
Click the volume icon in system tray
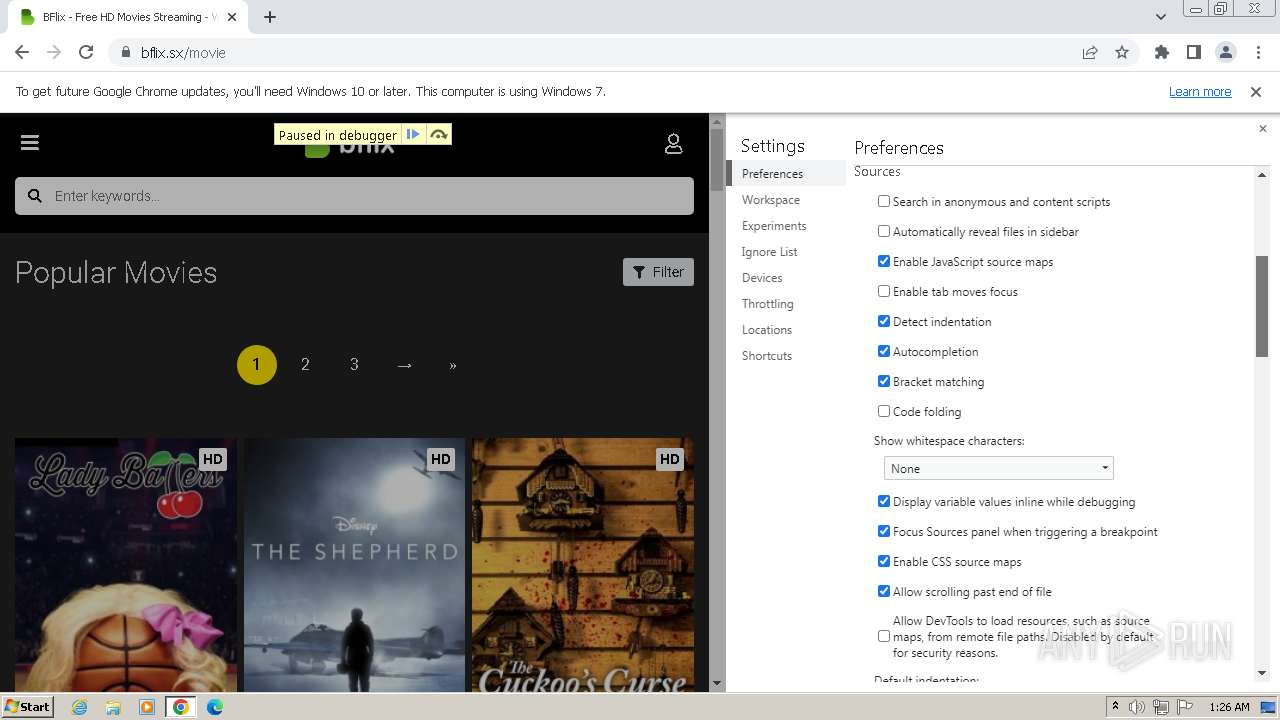click(x=1137, y=707)
